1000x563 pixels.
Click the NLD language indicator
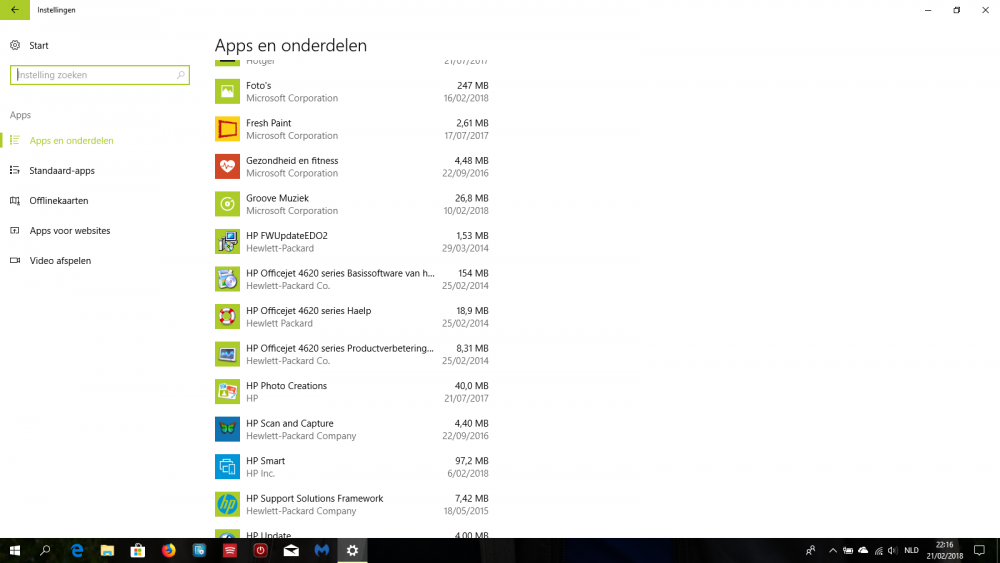pos(911,550)
